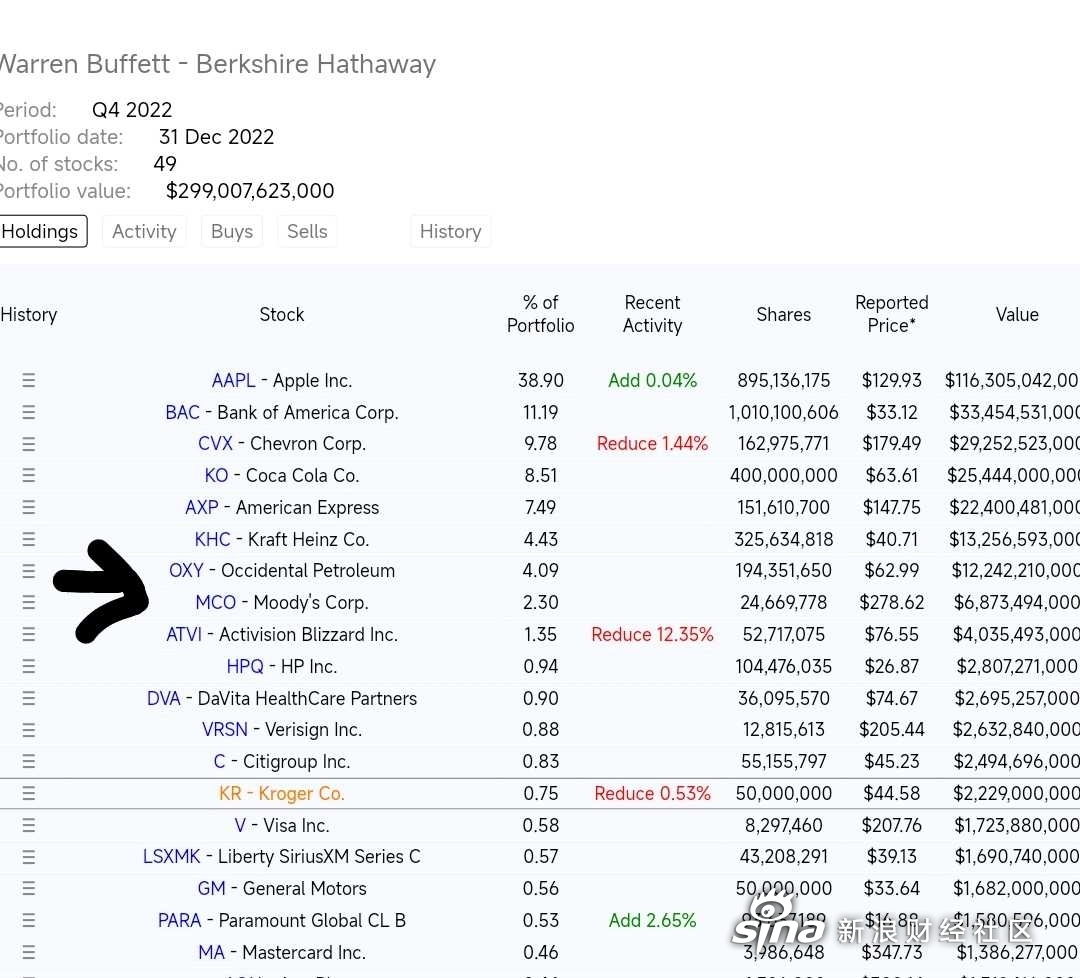Click the Q4 2022 period value
Image resolution: width=1080 pixels, height=978 pixels.
coord(132,110)
